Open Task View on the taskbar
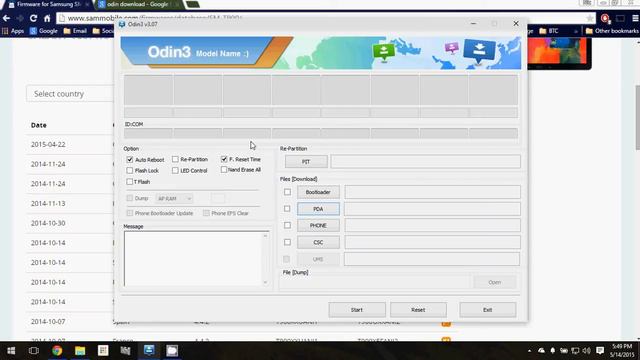Screen dimensions: 640x360 pos(34,351)
